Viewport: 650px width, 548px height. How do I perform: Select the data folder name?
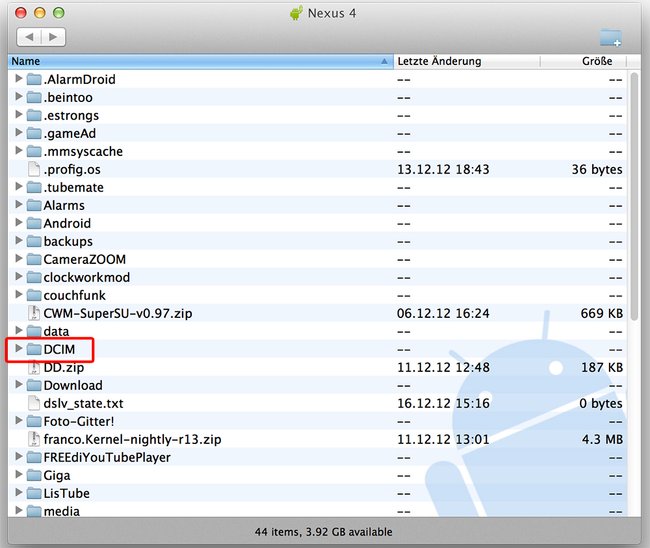click(x=56, y=332)
